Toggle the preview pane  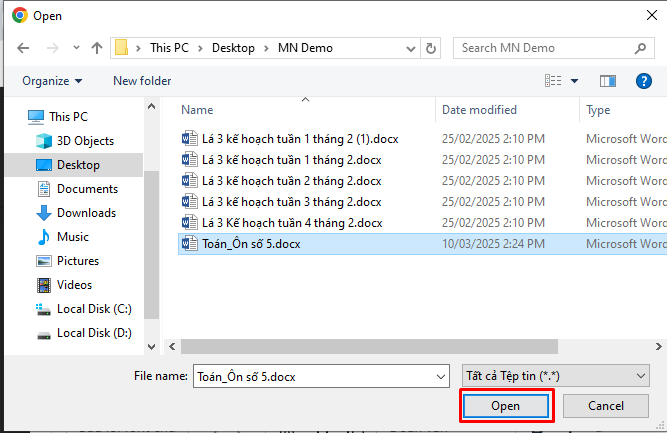[x=608, y=81]
